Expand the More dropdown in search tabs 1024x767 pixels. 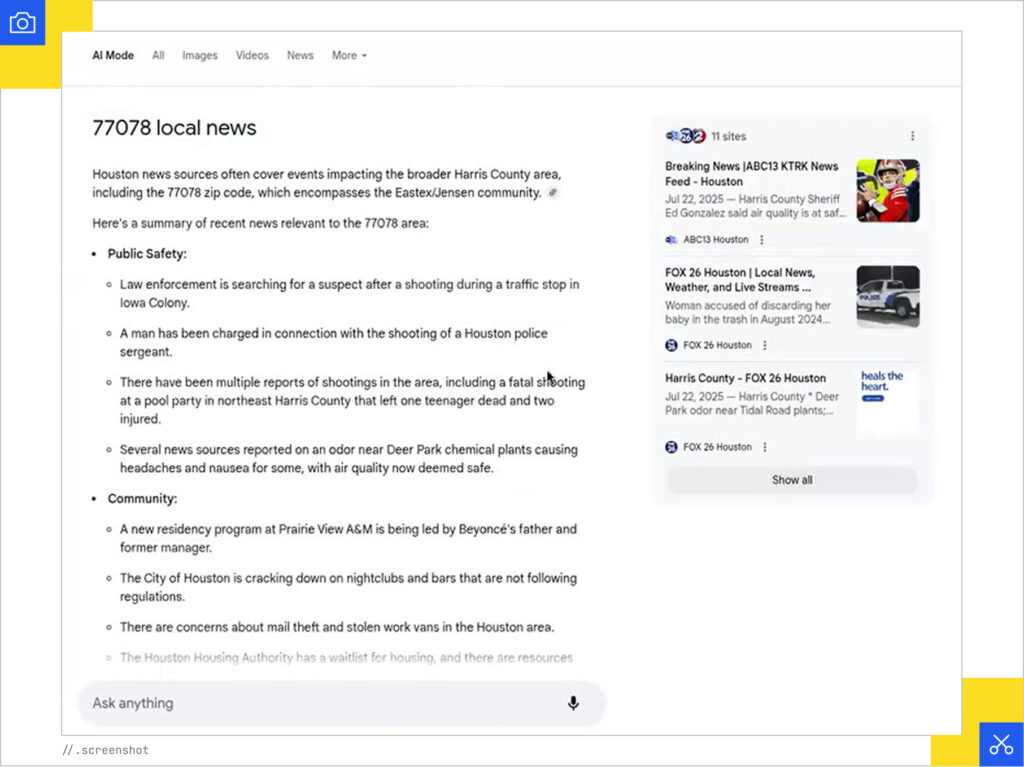click(349, 56)
